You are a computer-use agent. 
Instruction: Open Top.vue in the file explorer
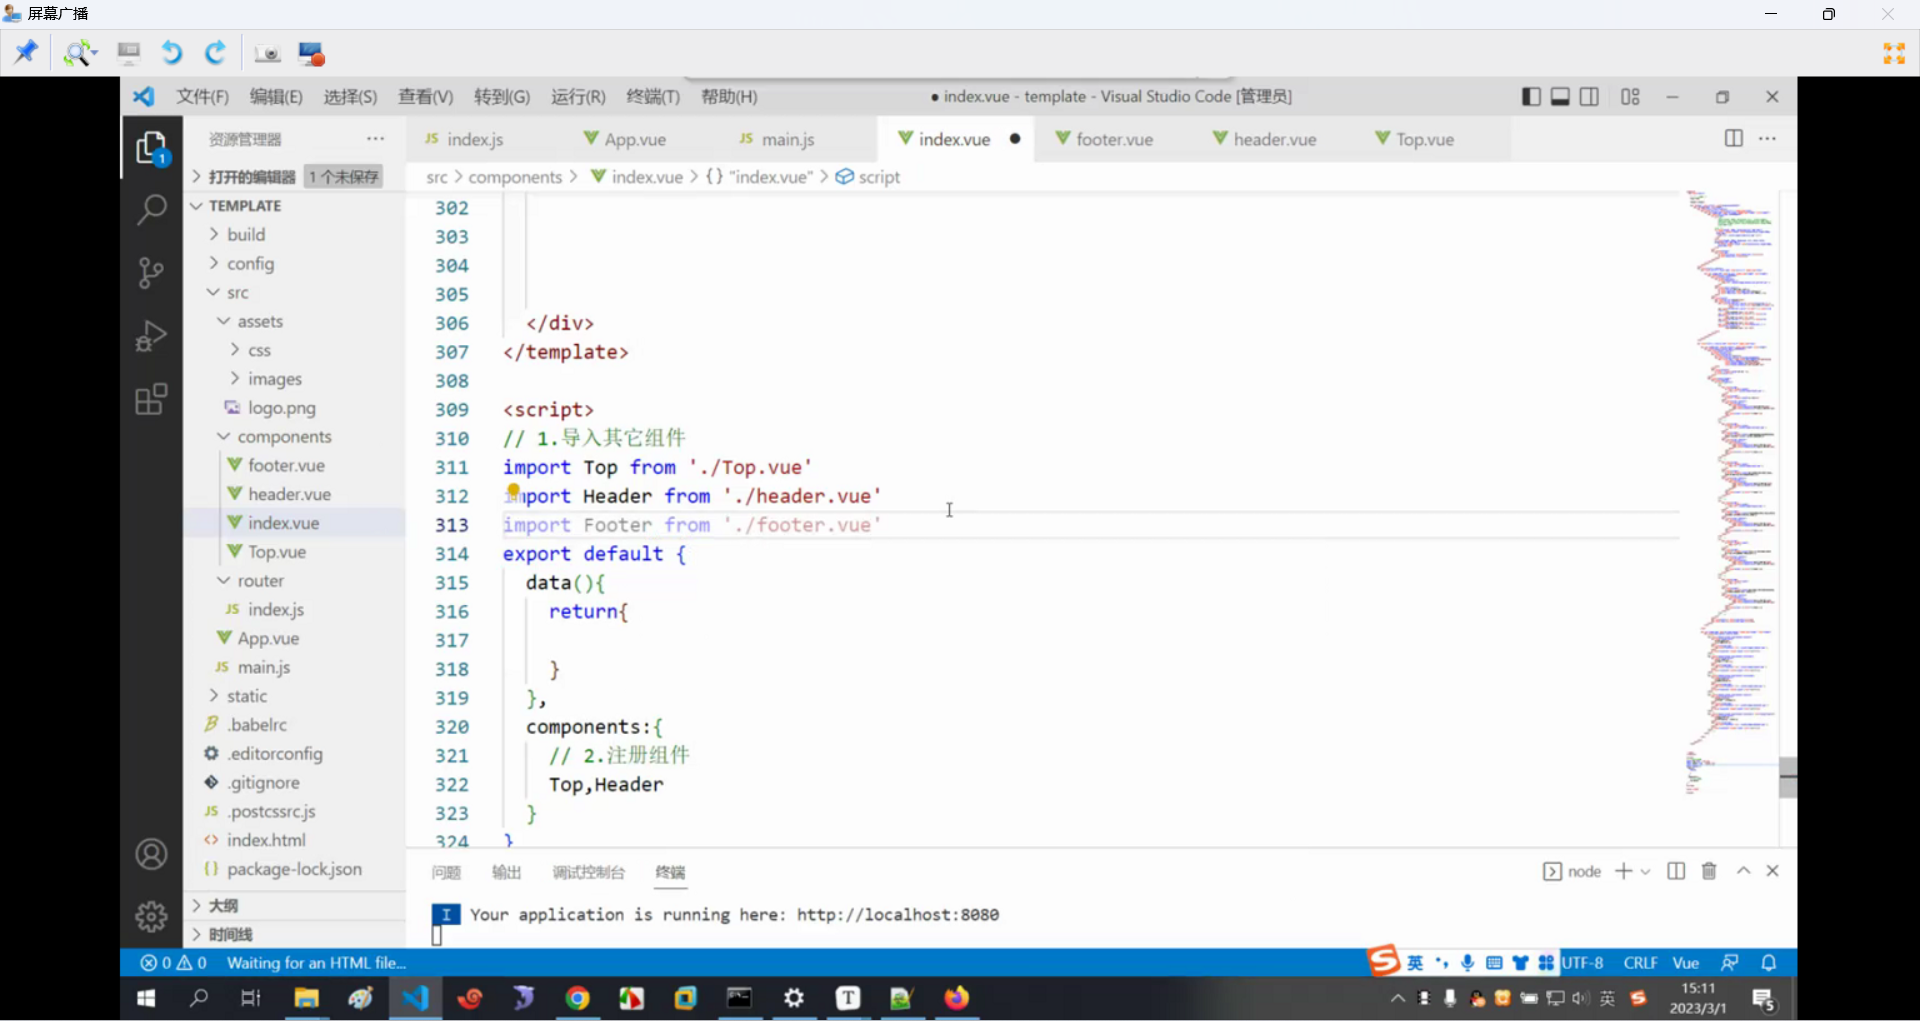click(277, 552)
